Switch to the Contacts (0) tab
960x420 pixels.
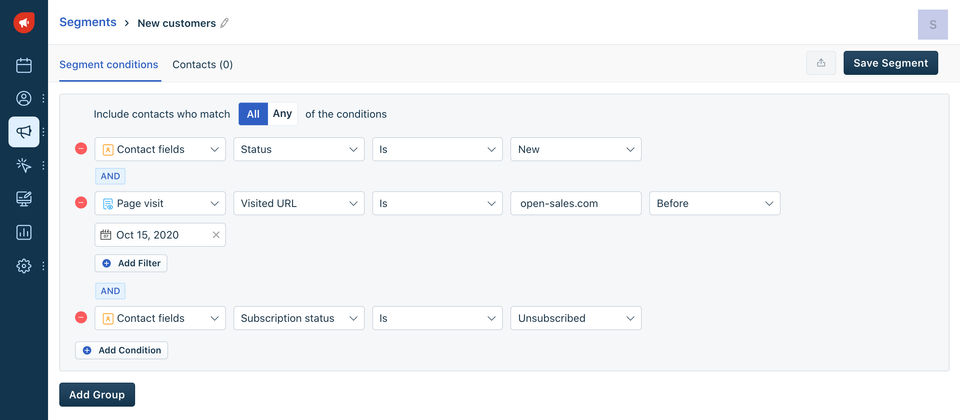coord(202,64)
